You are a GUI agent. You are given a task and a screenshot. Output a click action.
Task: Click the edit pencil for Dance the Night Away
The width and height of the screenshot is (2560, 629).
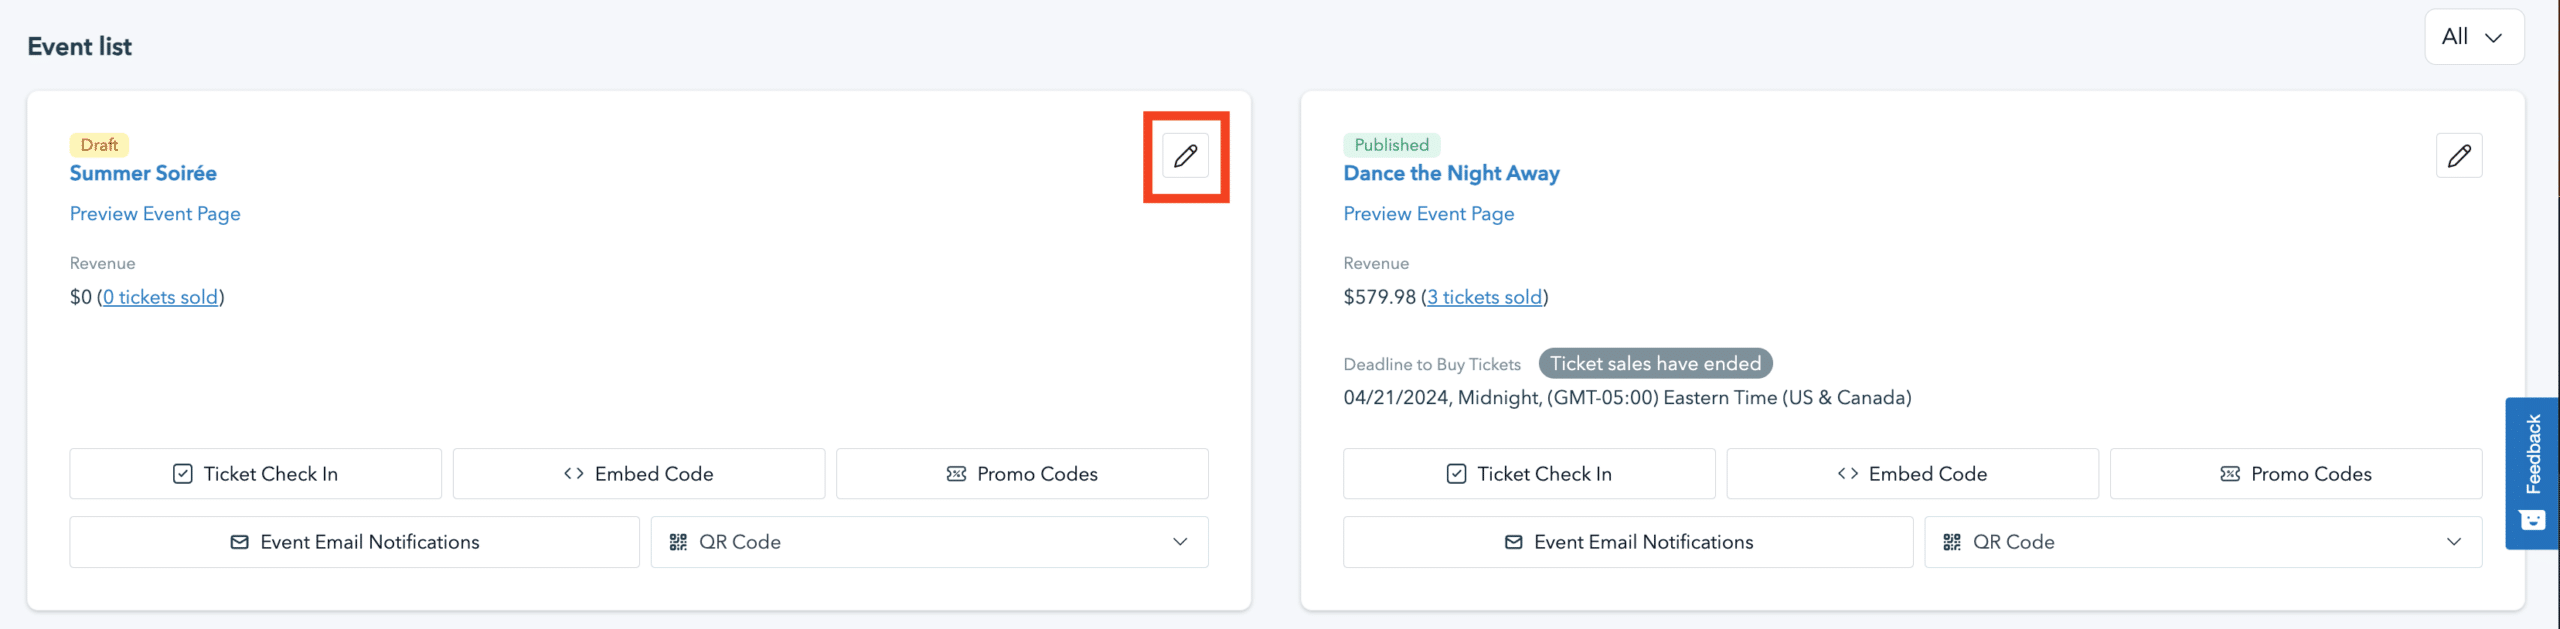click(x=2459, y=156)
